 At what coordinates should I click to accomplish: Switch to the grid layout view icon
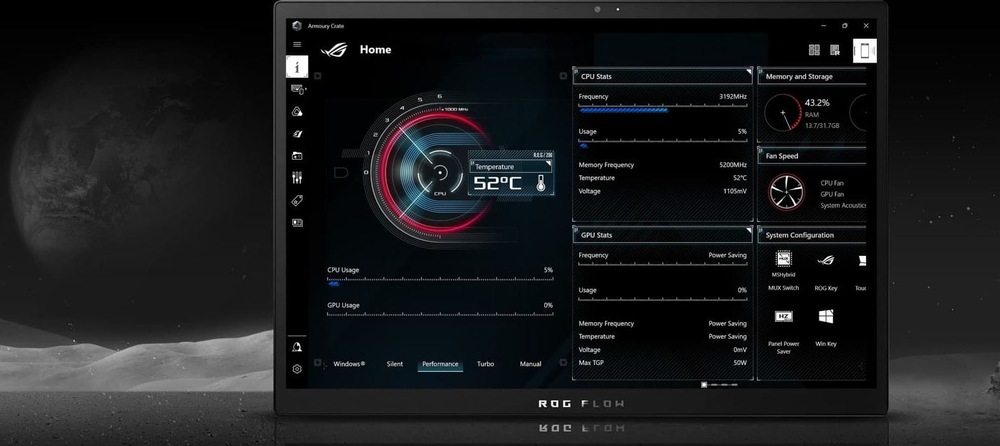tap(814, 50)
